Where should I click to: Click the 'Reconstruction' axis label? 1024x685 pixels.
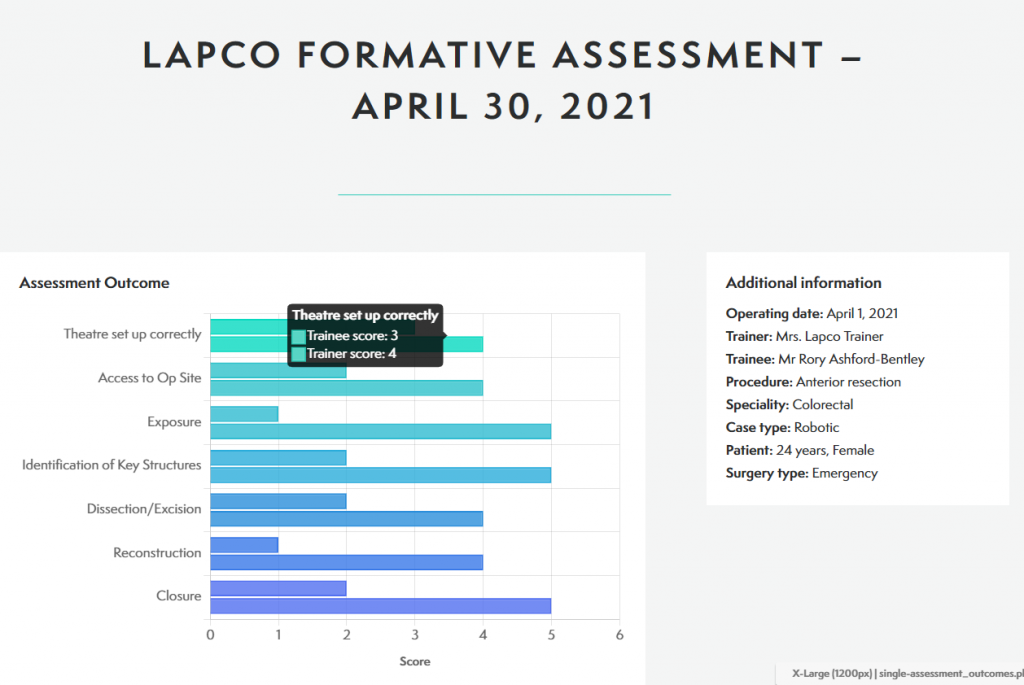coord(157,552)
